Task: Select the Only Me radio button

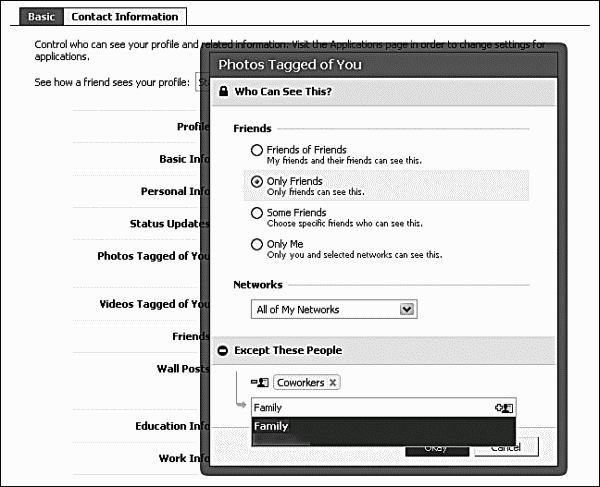Action: [x=257, y=244]
